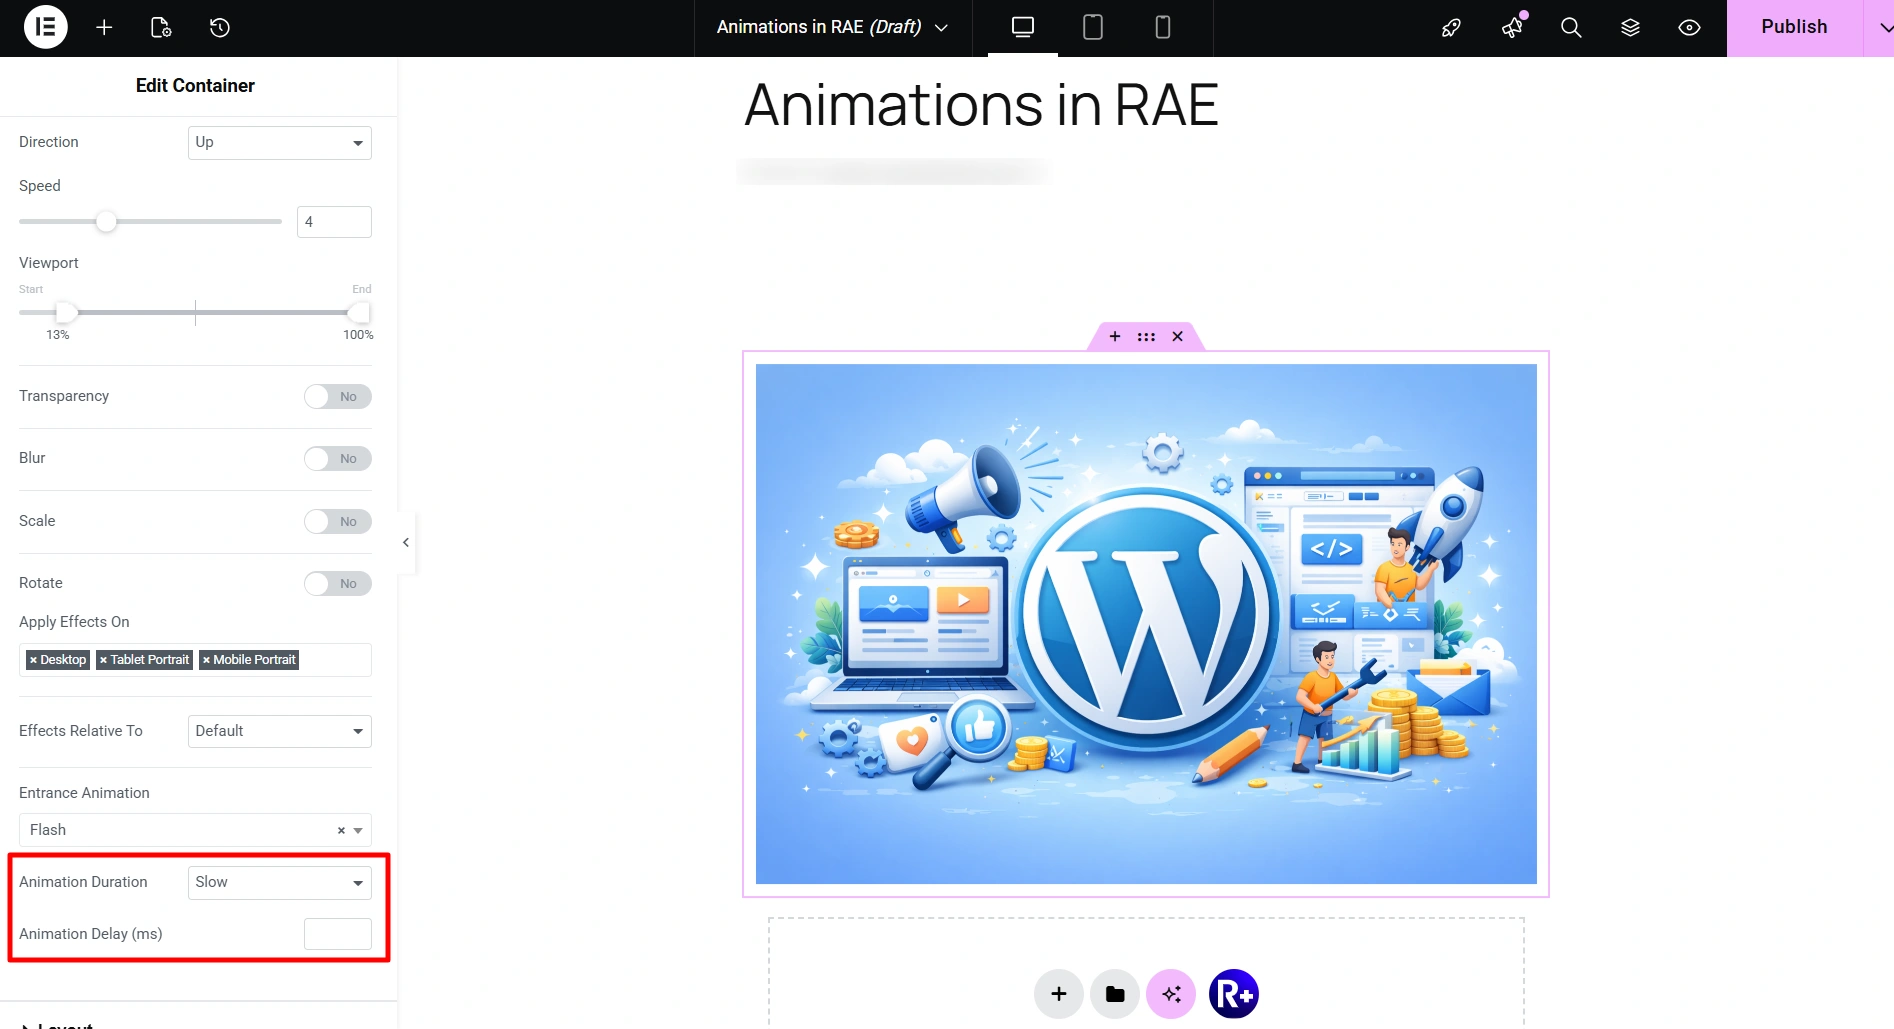Image resolution: width=1894 pixels, height=1029 pixels.
Task: Switch to Mobile responsive view
Action: (x=1163, y=28)
